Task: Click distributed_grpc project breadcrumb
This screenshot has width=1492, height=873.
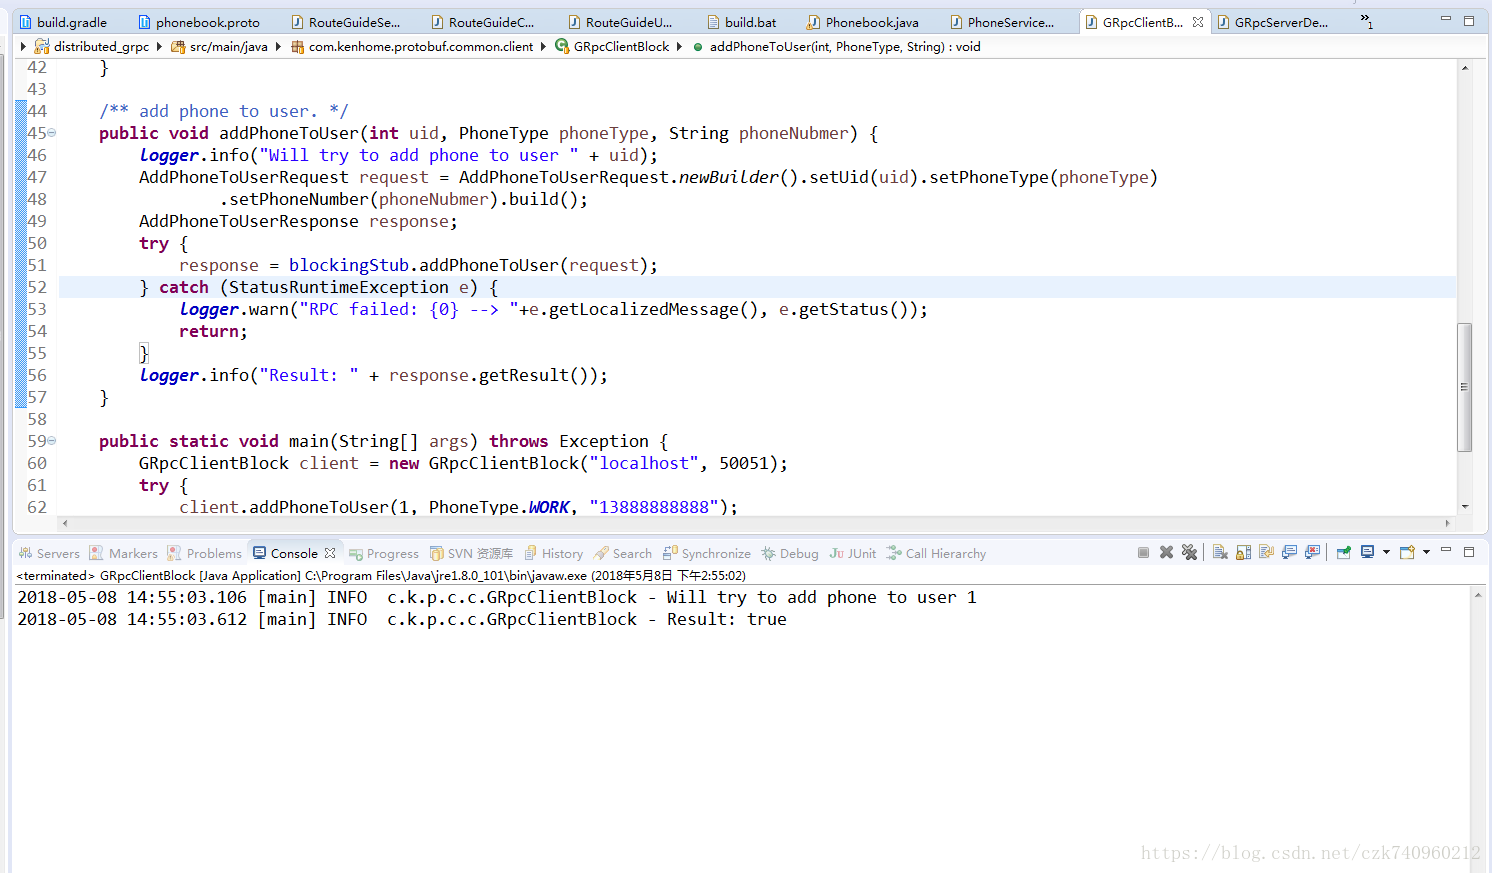Action: pyautogui.click(x=92, y=46)
